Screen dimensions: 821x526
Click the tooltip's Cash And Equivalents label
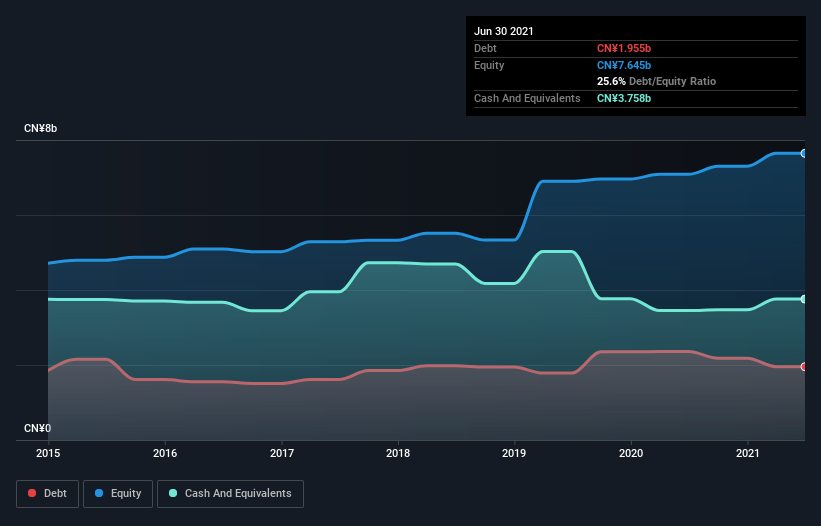(527, 98)
